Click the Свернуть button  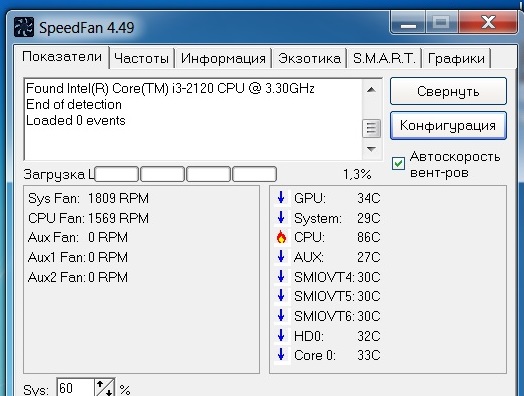pyautogui.click(x=448, y=91)
